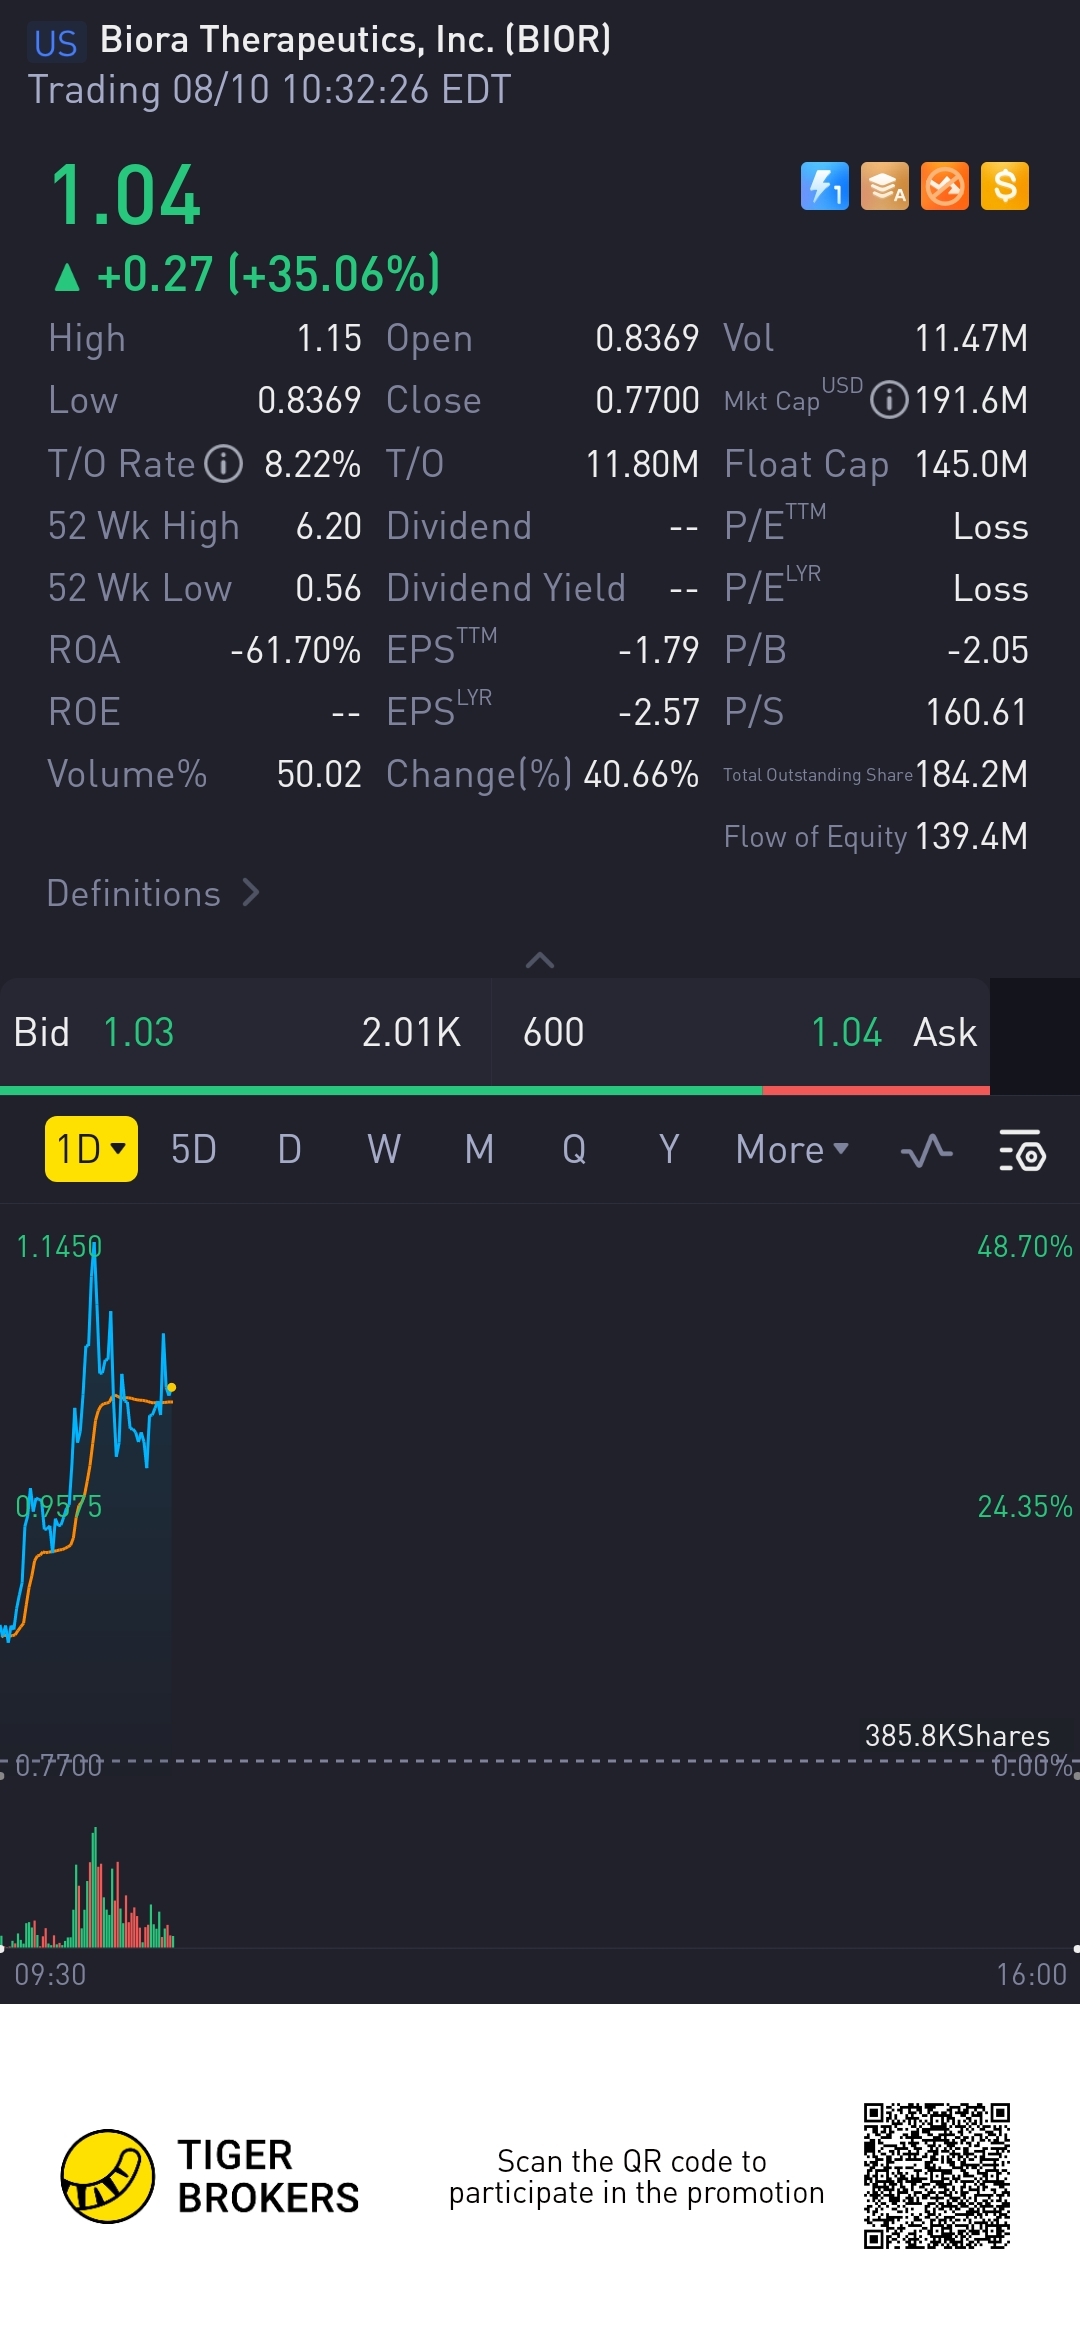The height and width of the screenshot is (2349, 1080).
Task: Tap info icon next to T/O Rate
Action: [224, 464]
